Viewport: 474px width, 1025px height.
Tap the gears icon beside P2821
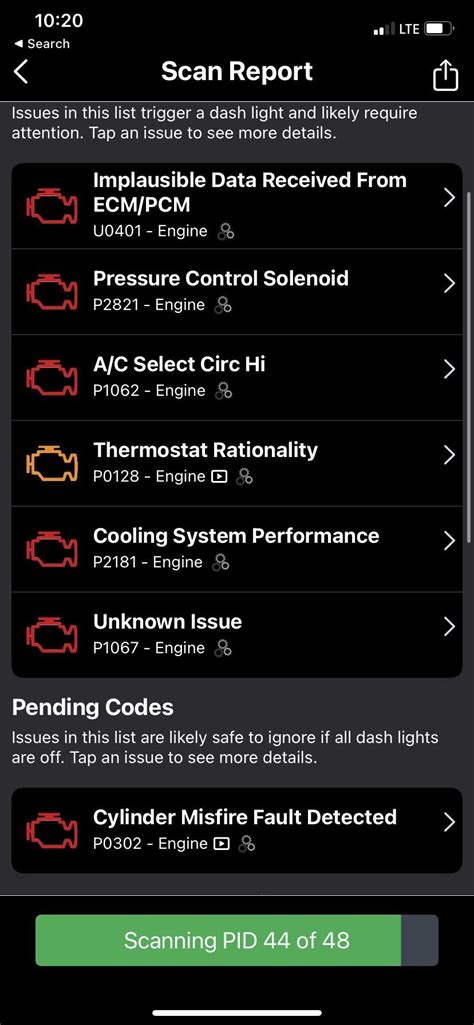[224, 305]
